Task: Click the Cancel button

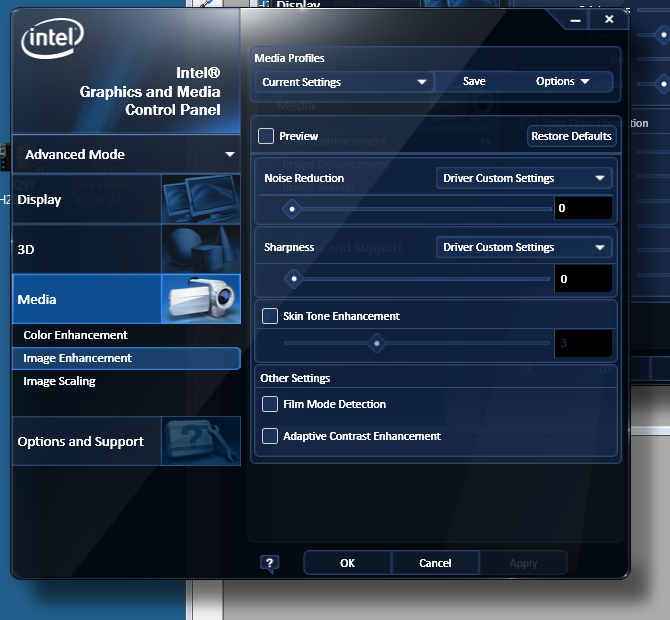Action: (435, 563)
